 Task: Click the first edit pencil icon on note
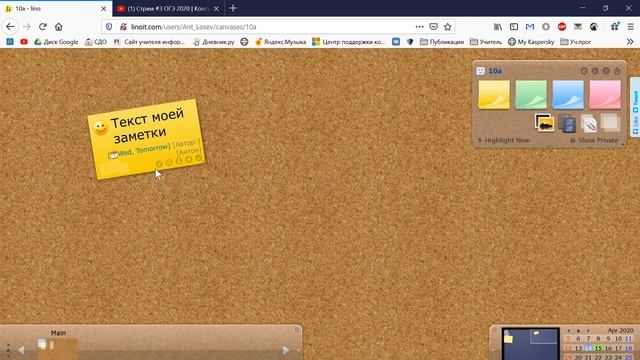coord(159,164)
